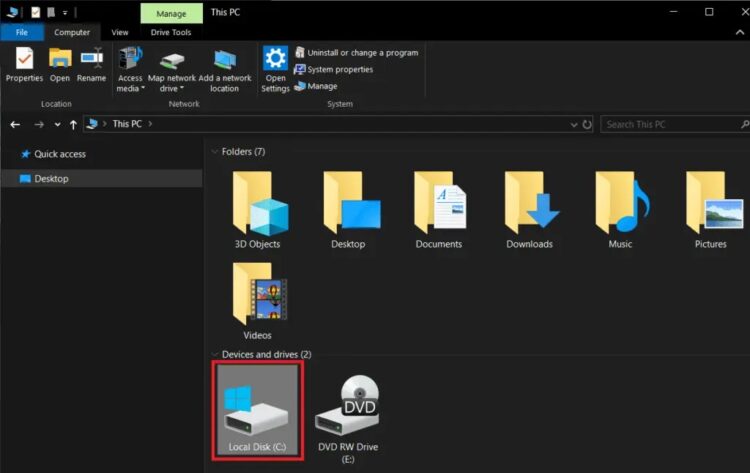Select the Videos folder

pos(258,301)
